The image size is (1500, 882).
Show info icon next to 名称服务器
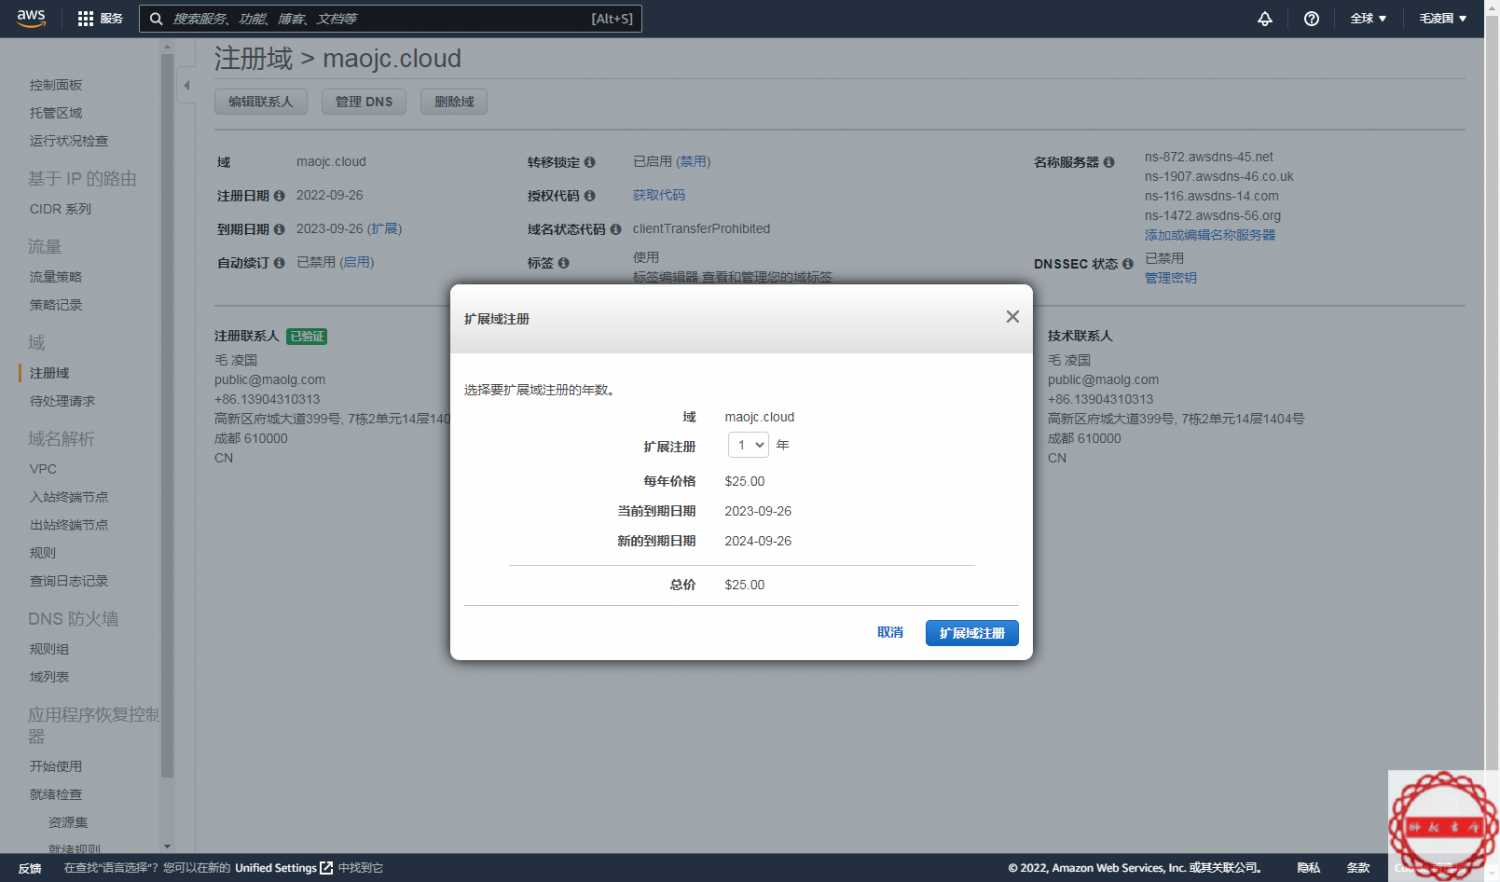point(1109,162)
